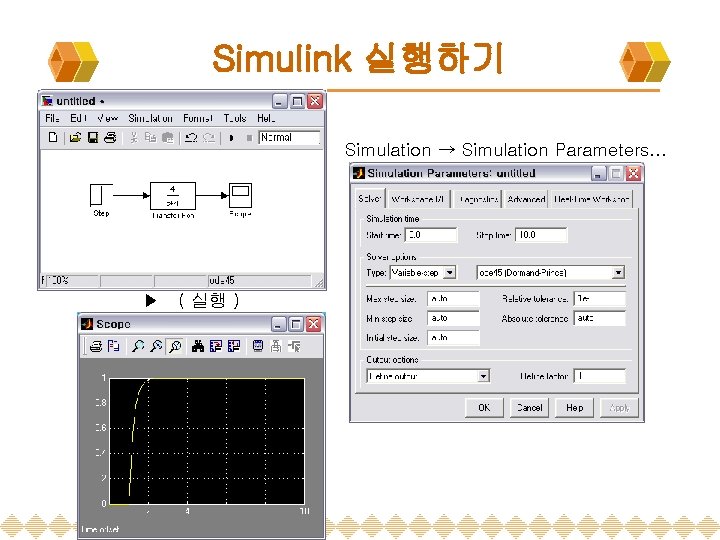The image size is (720, 540).
Task: Switch to Workspace I/O tab
Action: coord(417,199)
